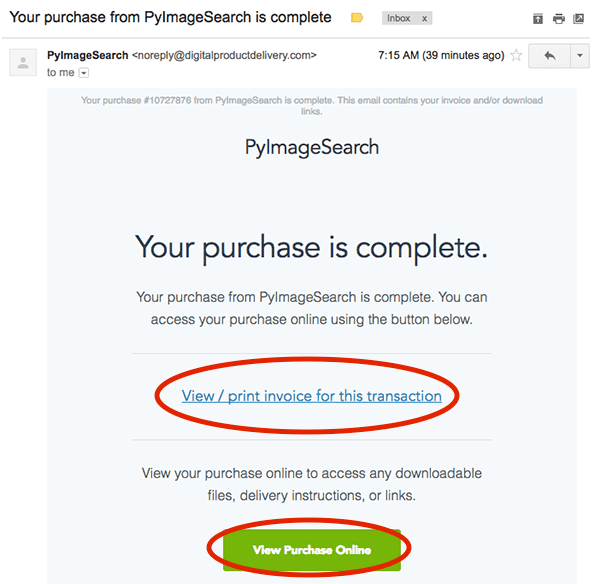Image resolution: width=600 pixels, height=584 pixels.
Task: Click the Inbox label tag
Action: 398,18
